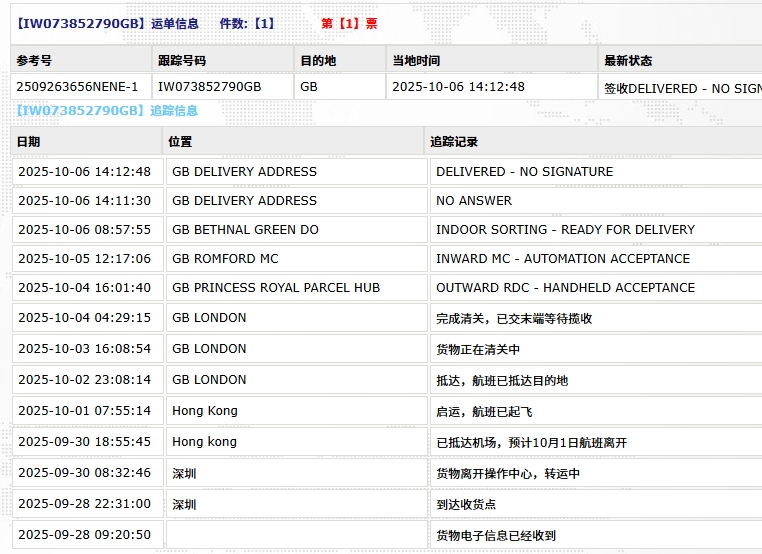
Task: Click GB PRINCESS ROYAL PARCEL HUB cell
Action: (276, 287)
